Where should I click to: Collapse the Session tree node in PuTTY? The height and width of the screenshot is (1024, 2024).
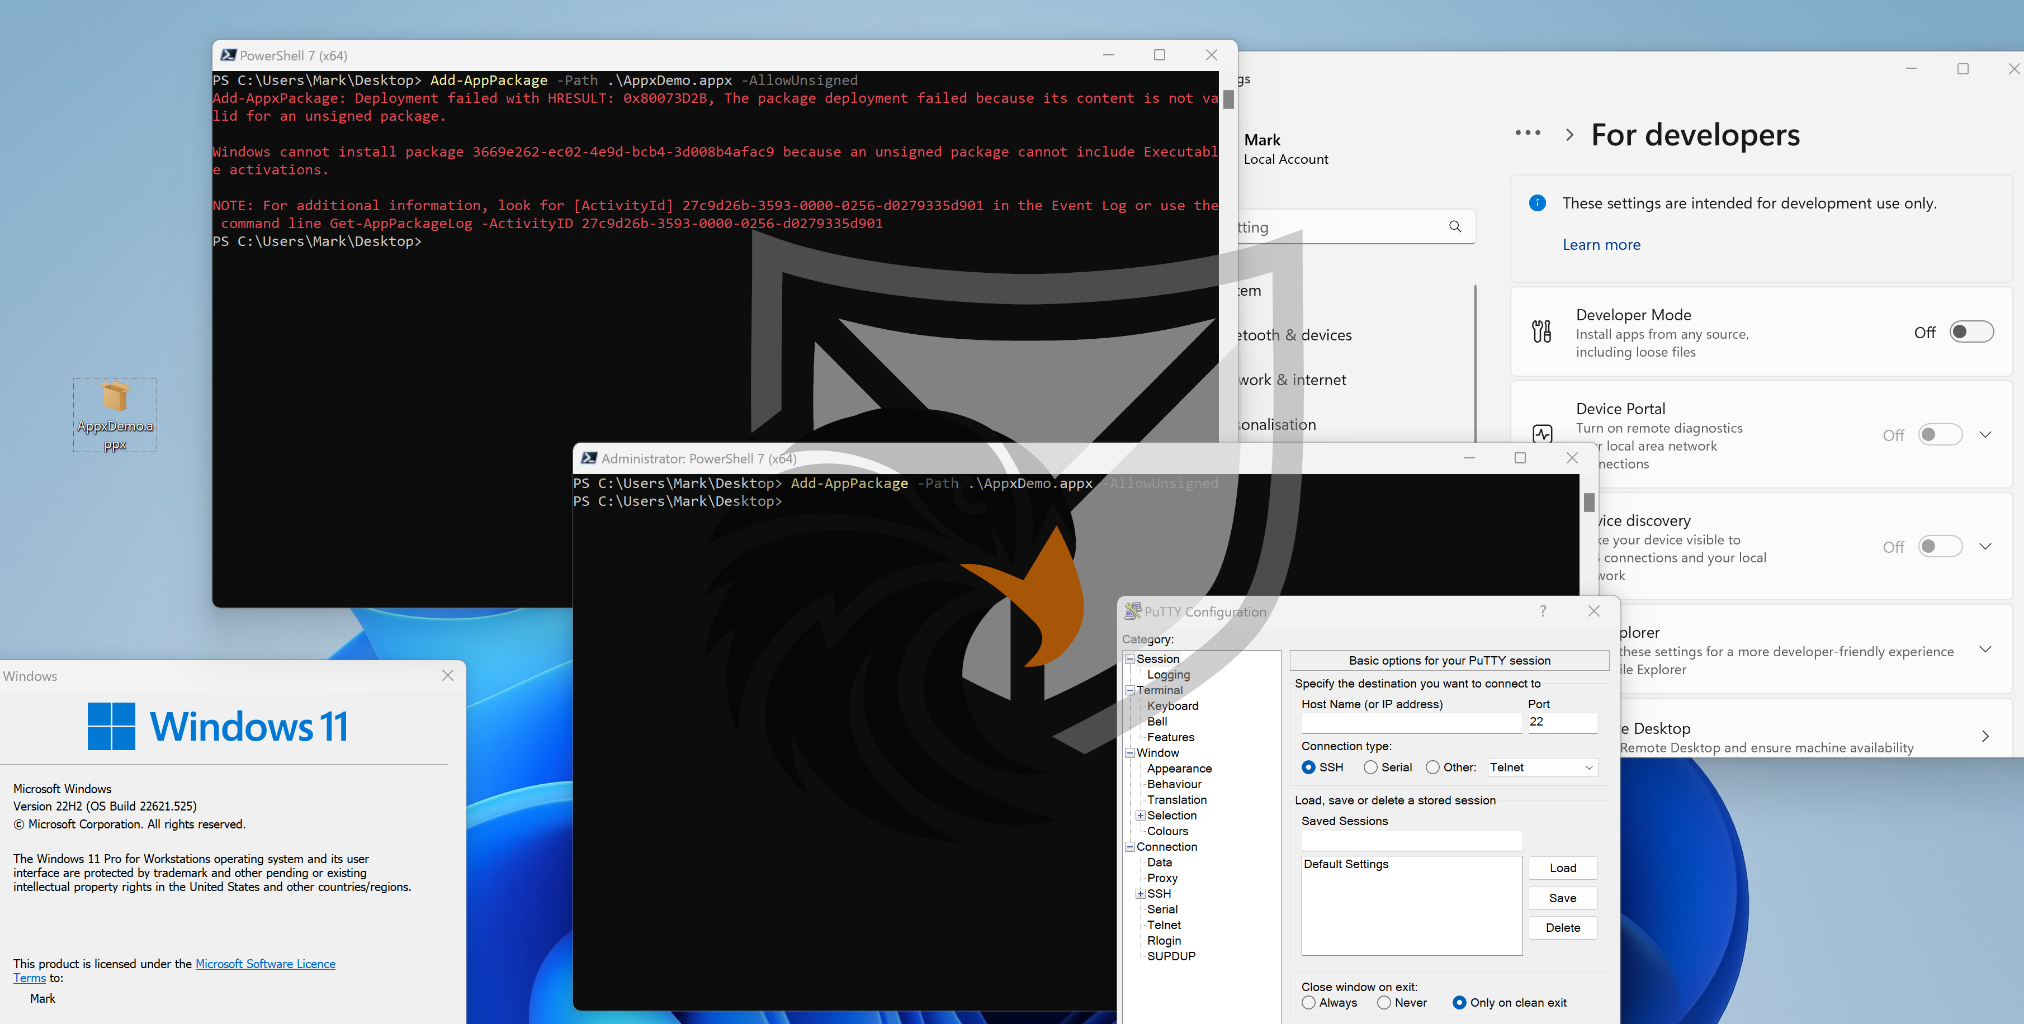[x=1130, y=659]
